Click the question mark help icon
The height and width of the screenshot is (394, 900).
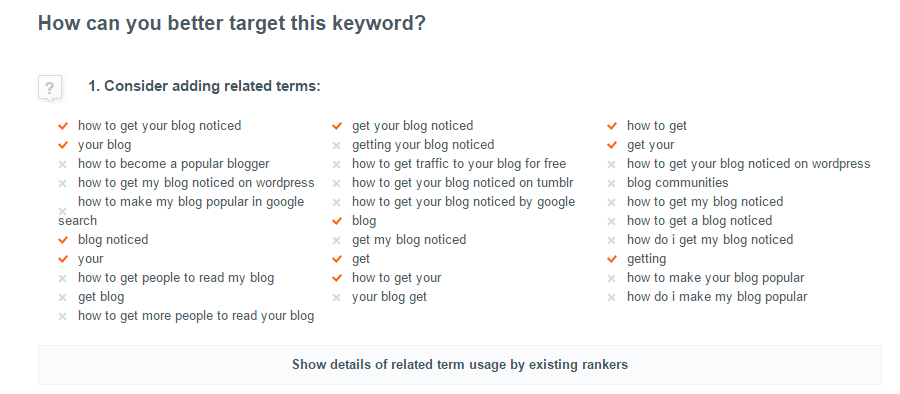50,88
